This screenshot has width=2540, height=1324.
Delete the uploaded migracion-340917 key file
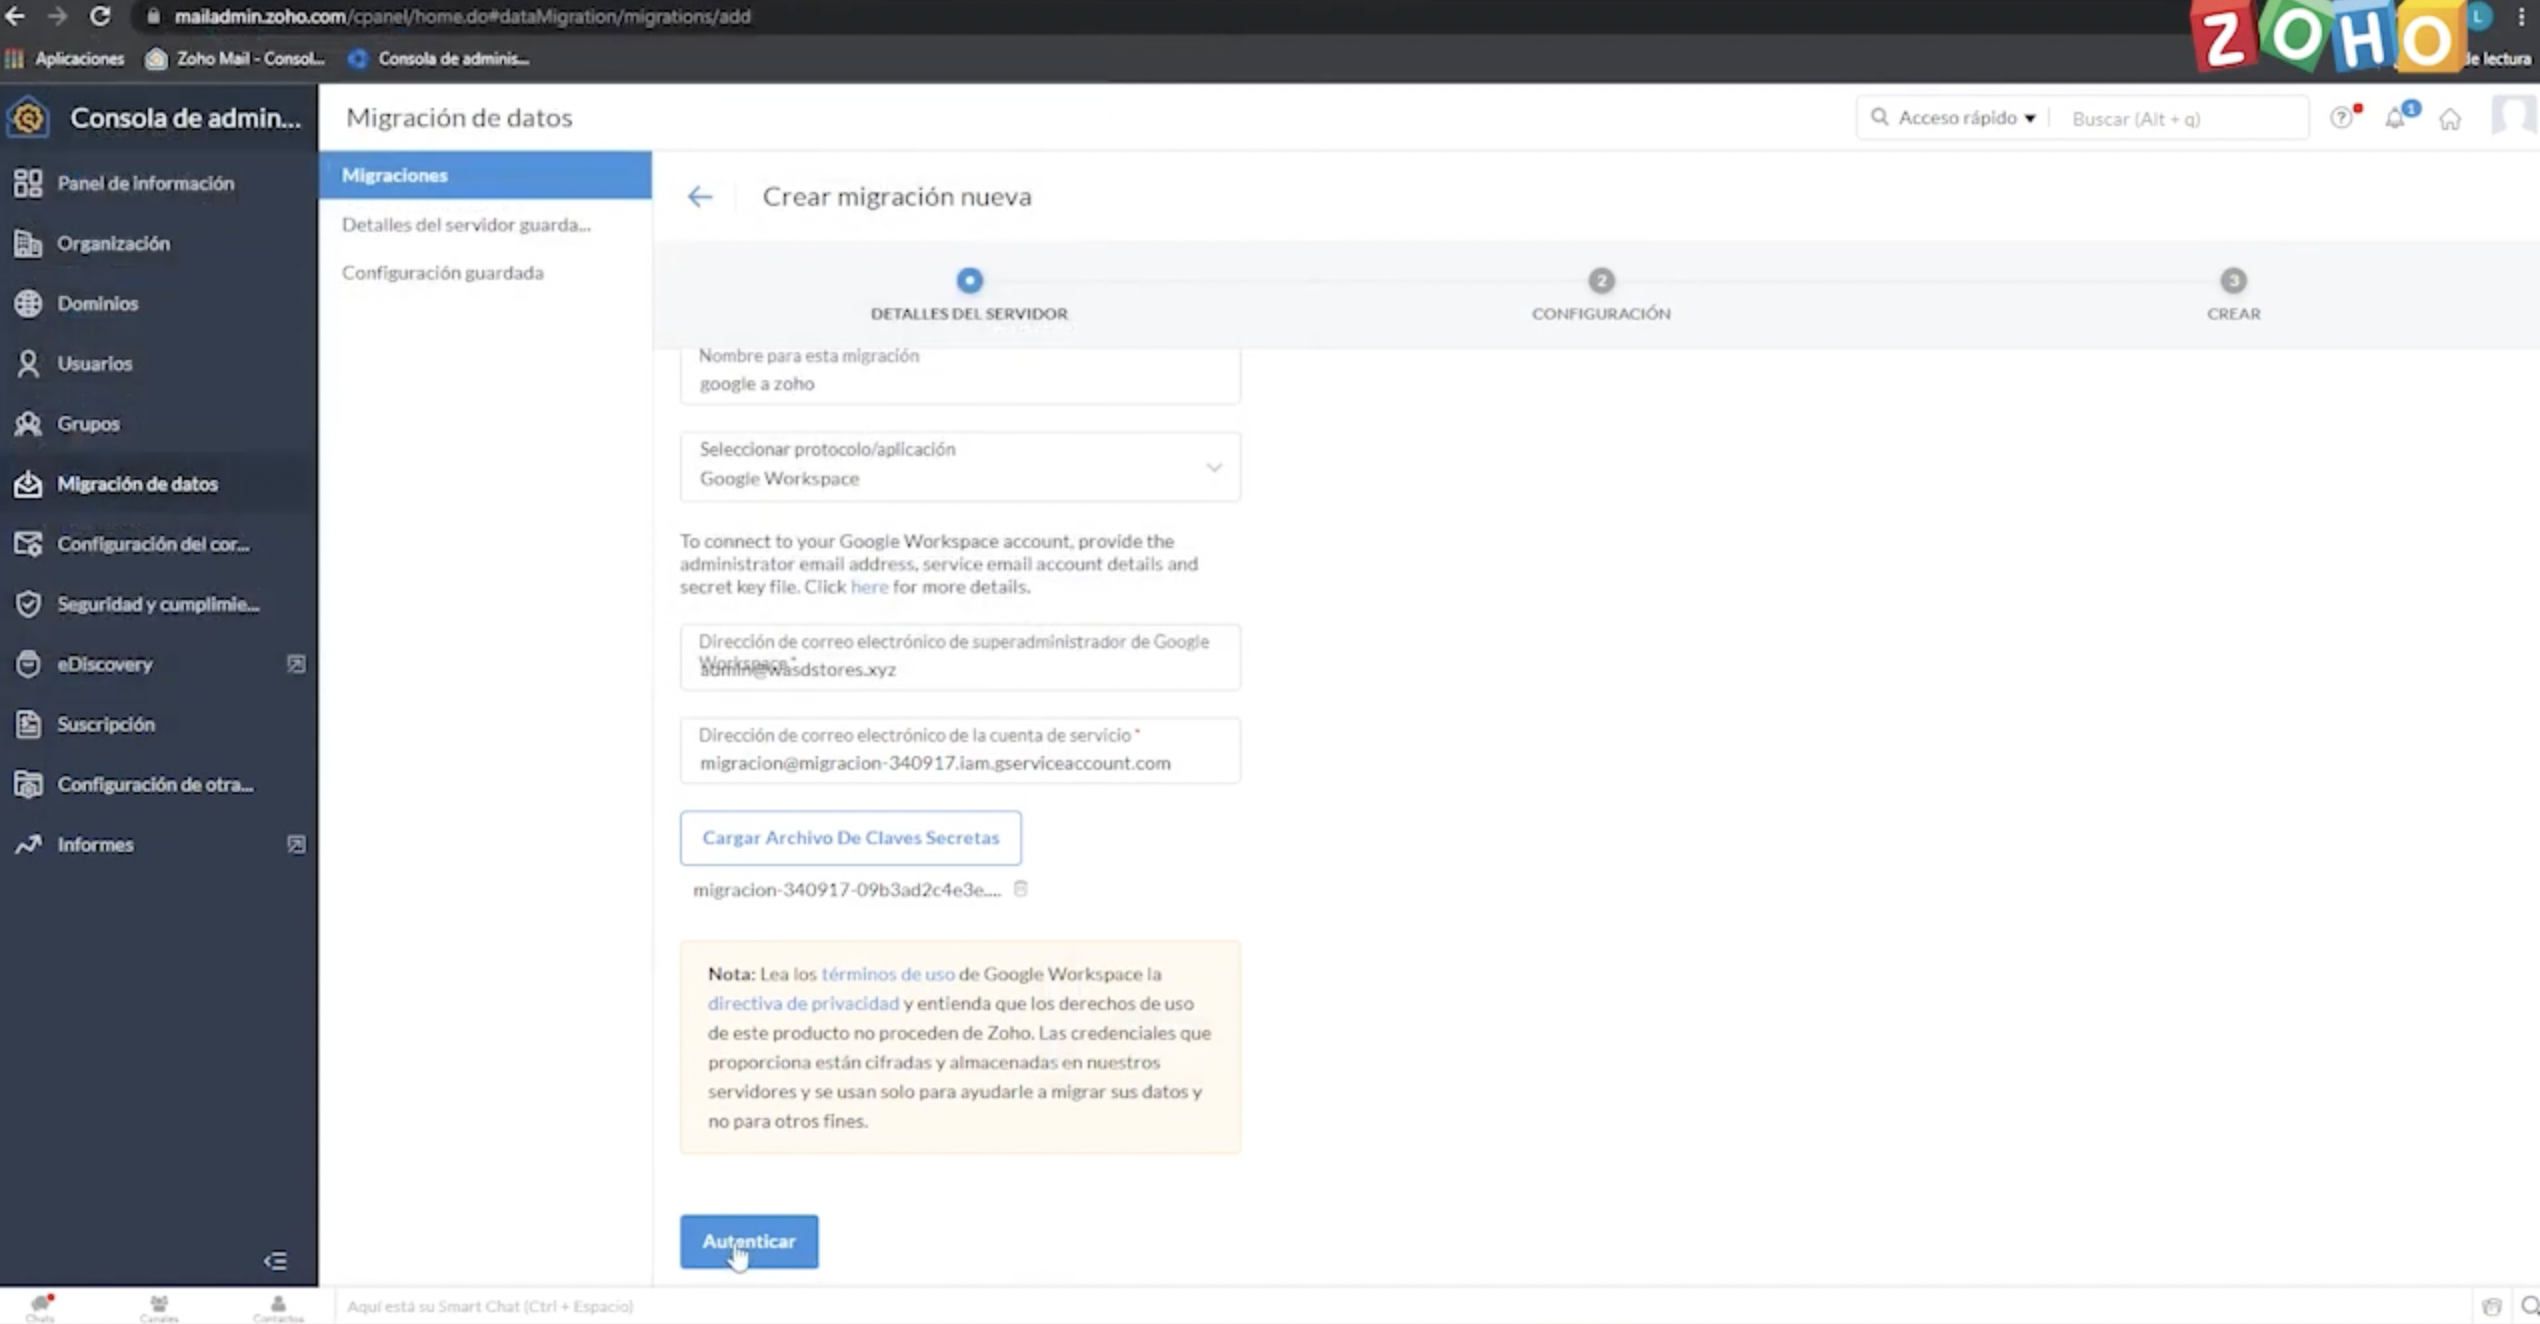[1020, 888]
